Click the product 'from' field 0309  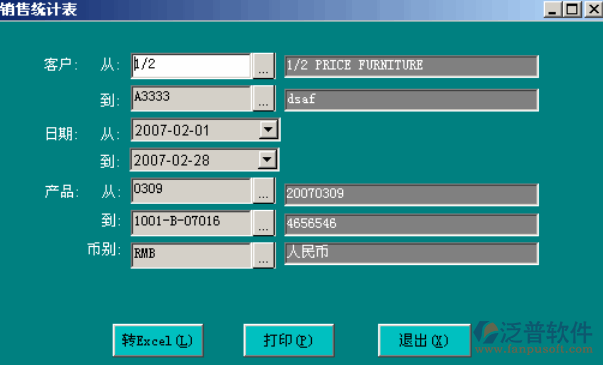(192, 190)
